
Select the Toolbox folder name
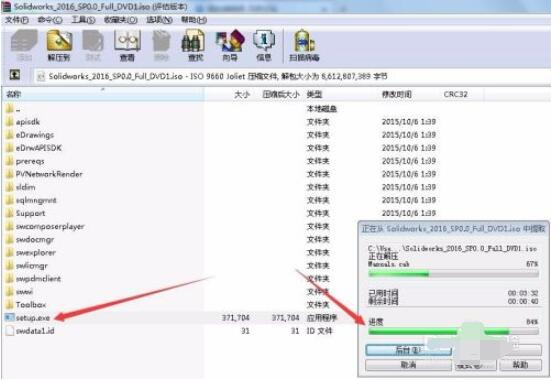pos(31,305)
